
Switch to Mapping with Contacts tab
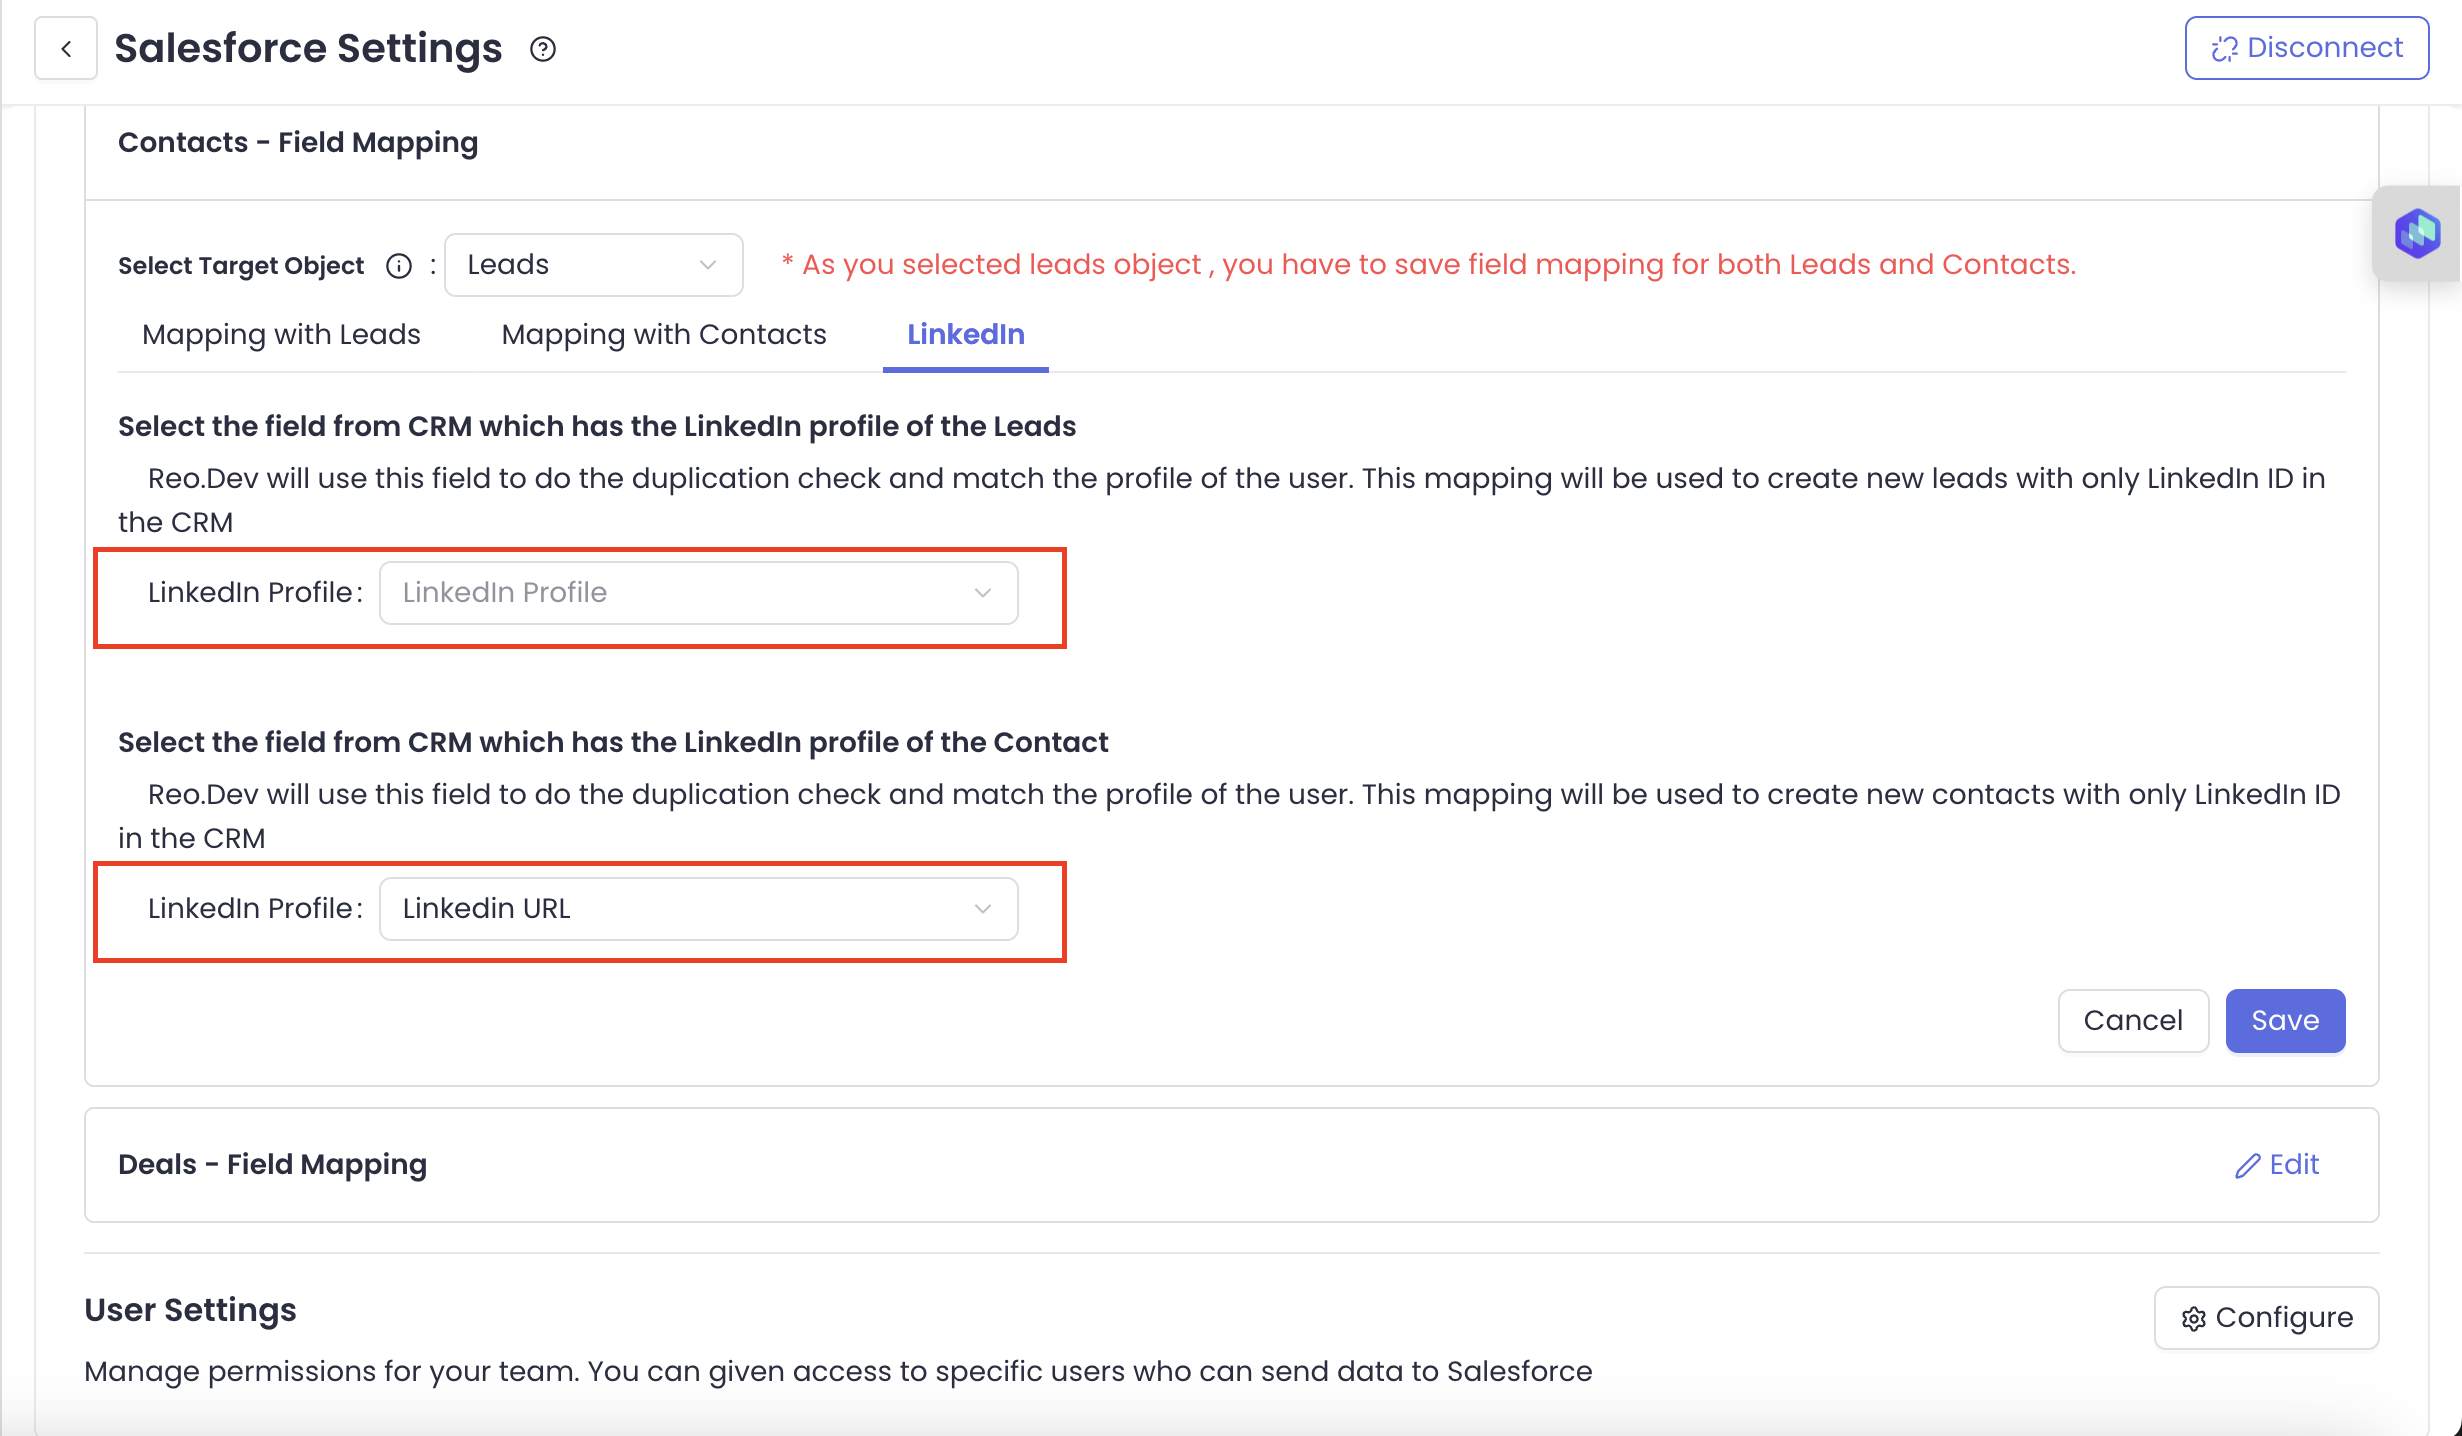point(664,335)
